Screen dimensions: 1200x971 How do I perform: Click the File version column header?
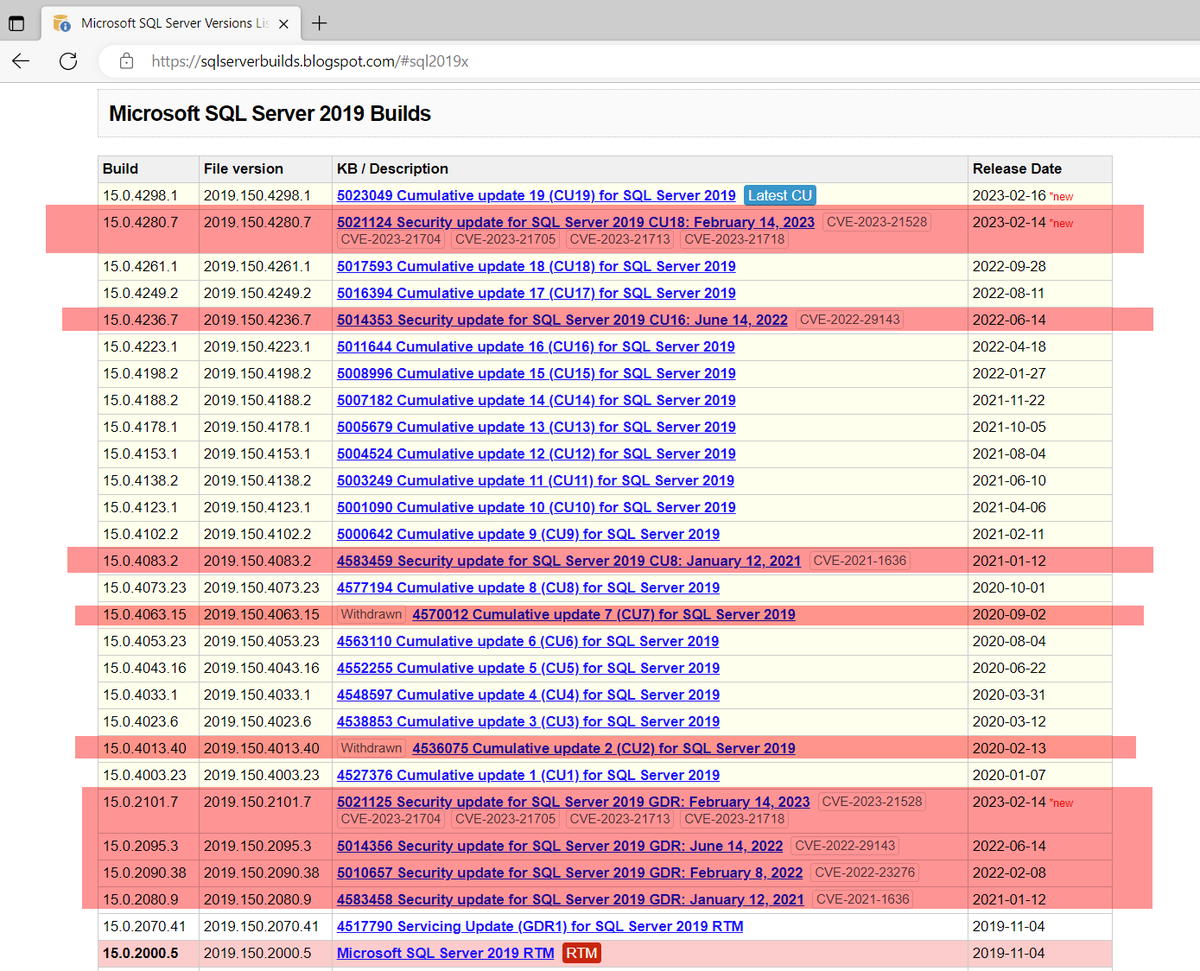[x=265, y=169]
